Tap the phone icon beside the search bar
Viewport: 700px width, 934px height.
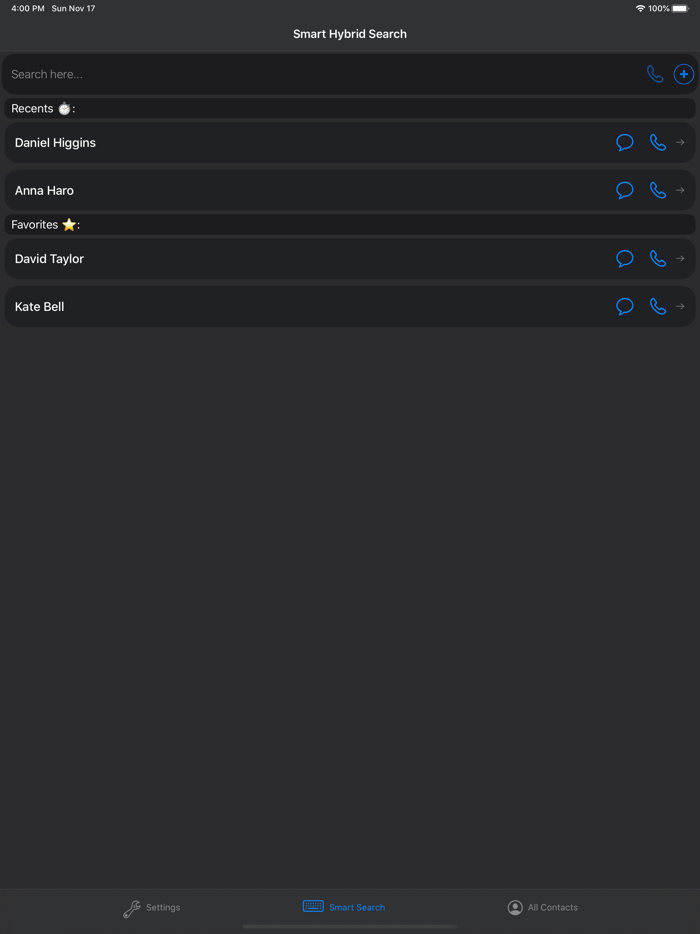pyautogui.click(x=655, y=74)
